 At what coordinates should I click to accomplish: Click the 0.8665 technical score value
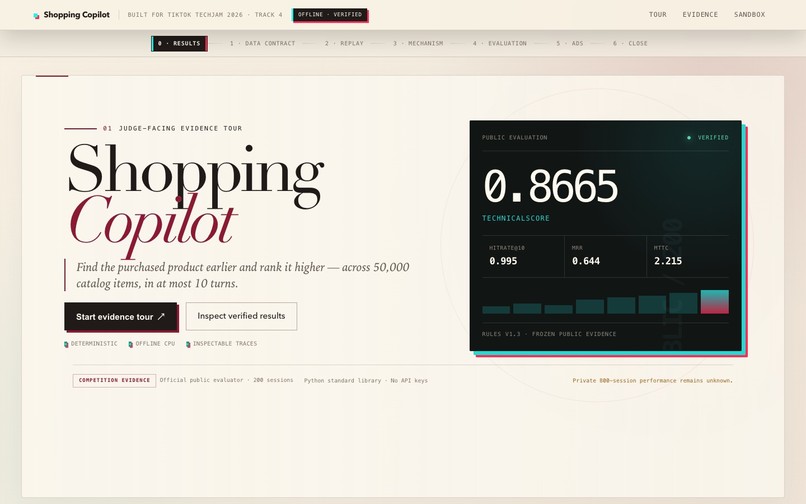tap(551, 186)
